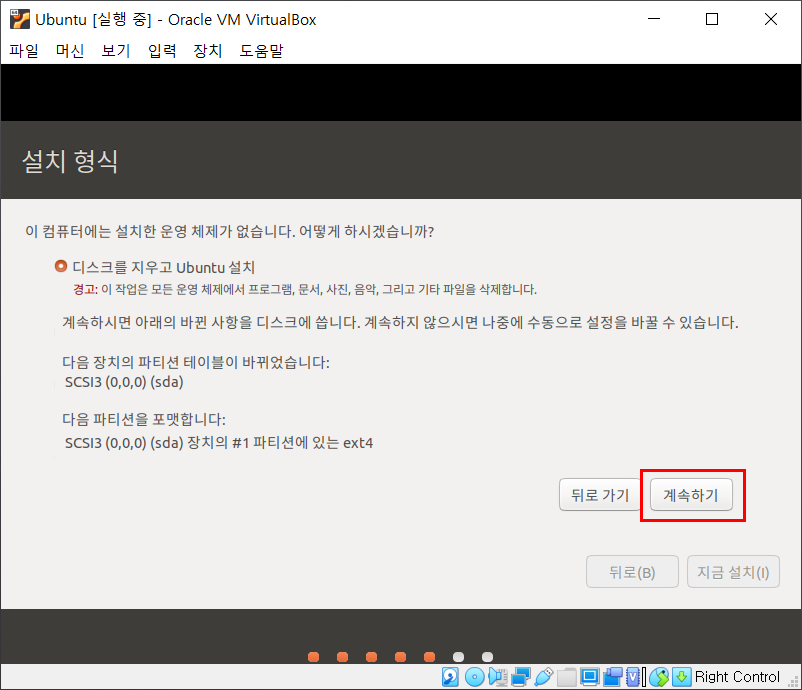The image size is (802, 690).
Task: Click the 지금 설치(I) button
Action: point(733,572)
